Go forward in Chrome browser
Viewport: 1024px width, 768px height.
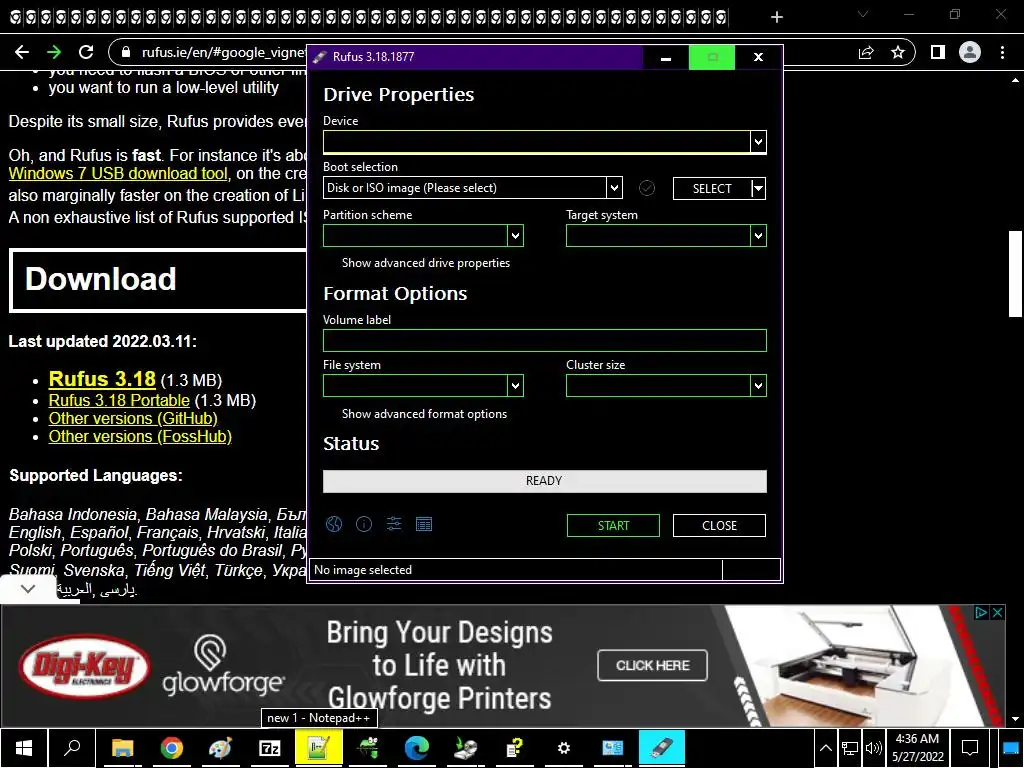coord(54,52)
